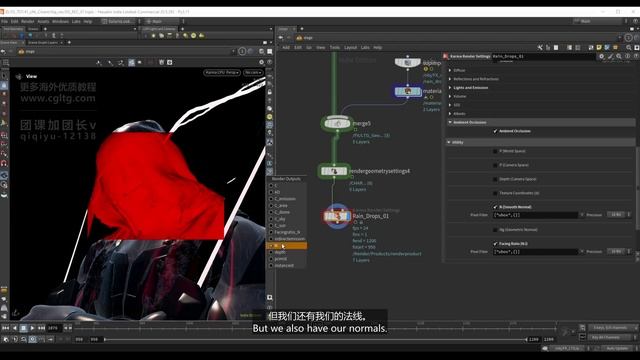Open the Add menu in network editor

coord(286,48)
